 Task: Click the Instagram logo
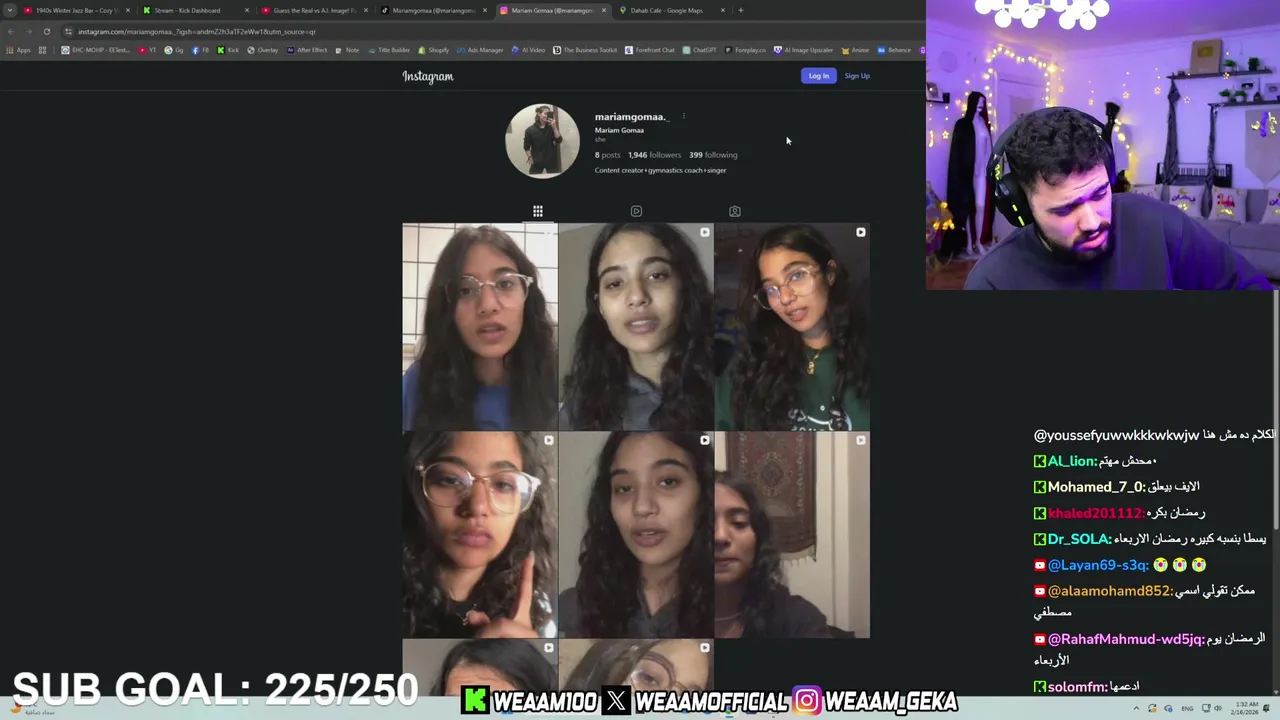click(428, 76)
